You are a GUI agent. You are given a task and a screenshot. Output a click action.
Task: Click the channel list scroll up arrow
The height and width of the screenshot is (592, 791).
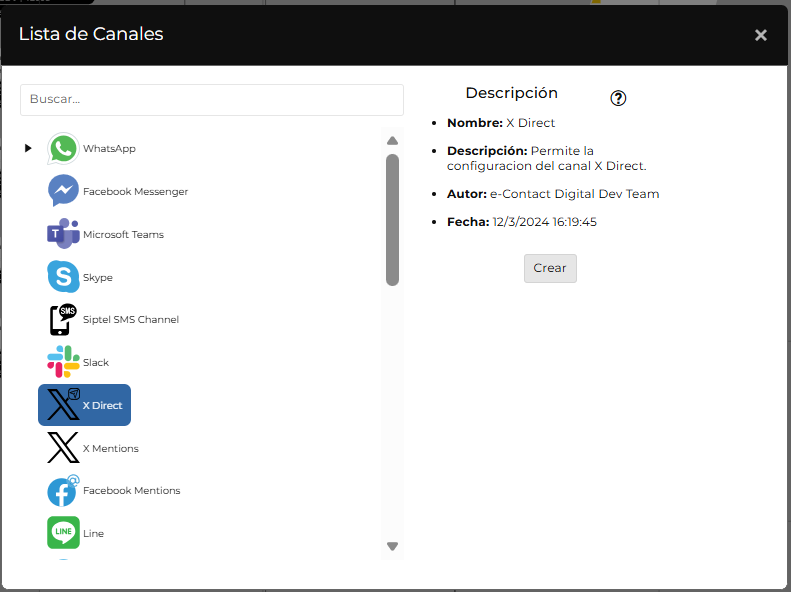(392, 141)
